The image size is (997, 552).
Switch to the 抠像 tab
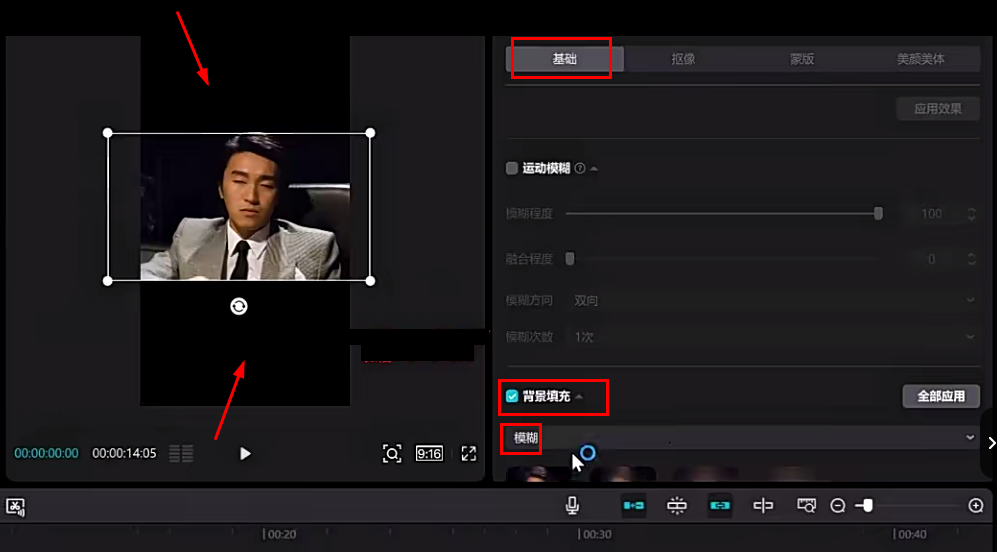click(683, 59)
